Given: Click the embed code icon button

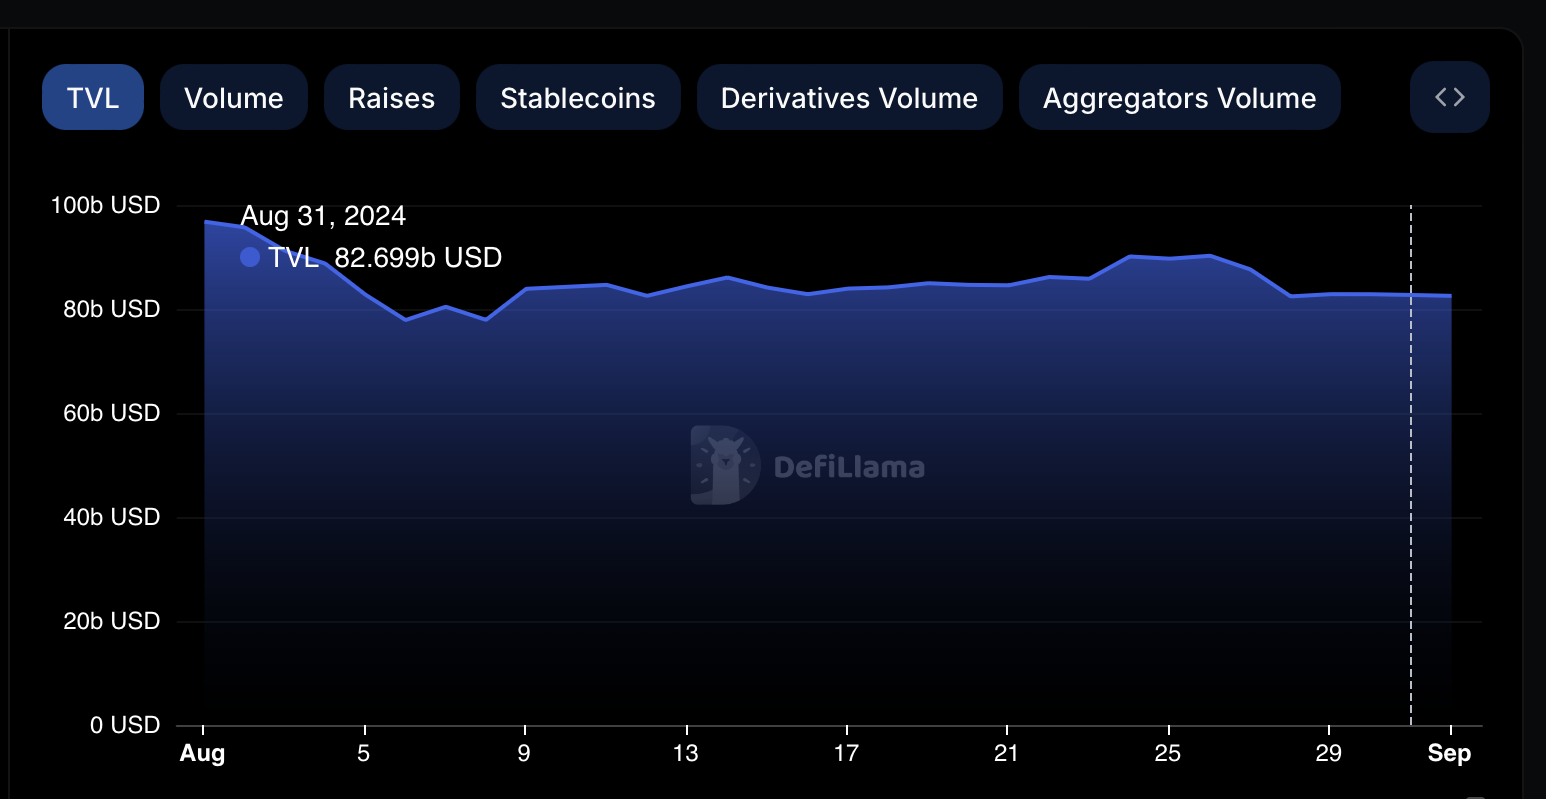Looking at the screenshot, I should (x=1450, y=97).
